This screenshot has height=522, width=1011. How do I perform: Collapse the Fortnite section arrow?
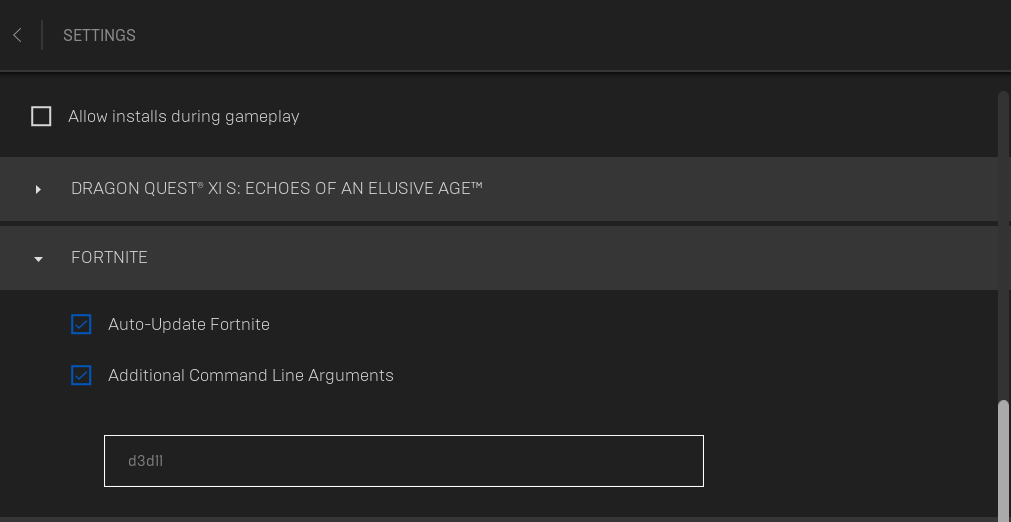pos(38,259)
